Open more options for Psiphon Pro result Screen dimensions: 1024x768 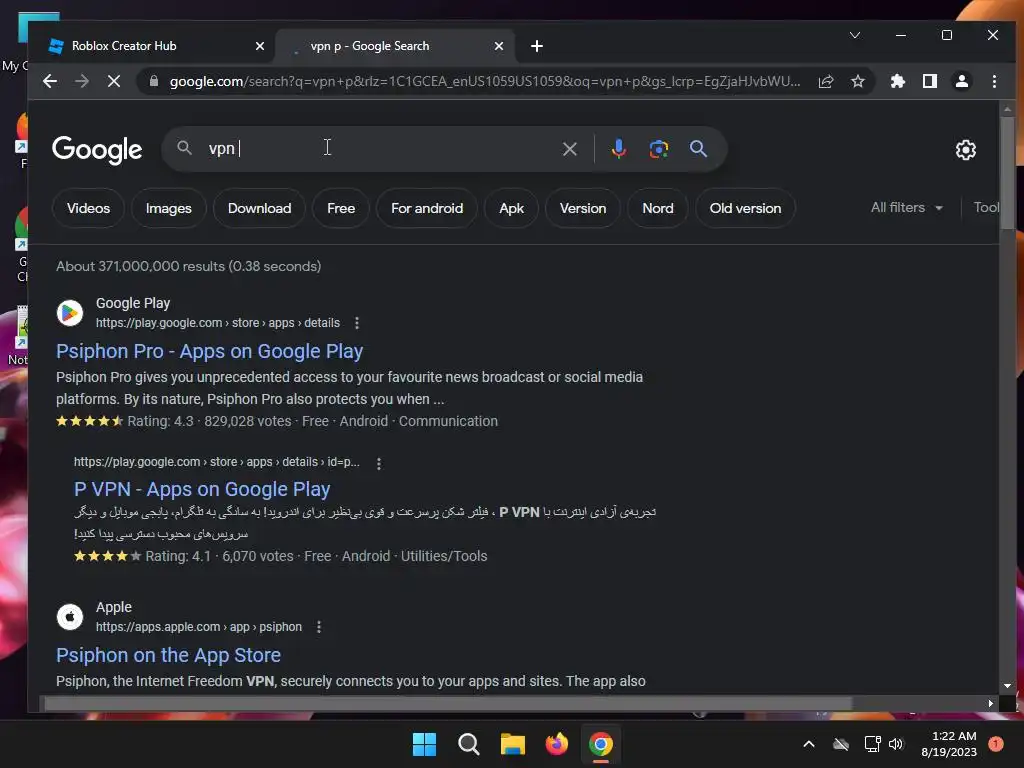357,323
